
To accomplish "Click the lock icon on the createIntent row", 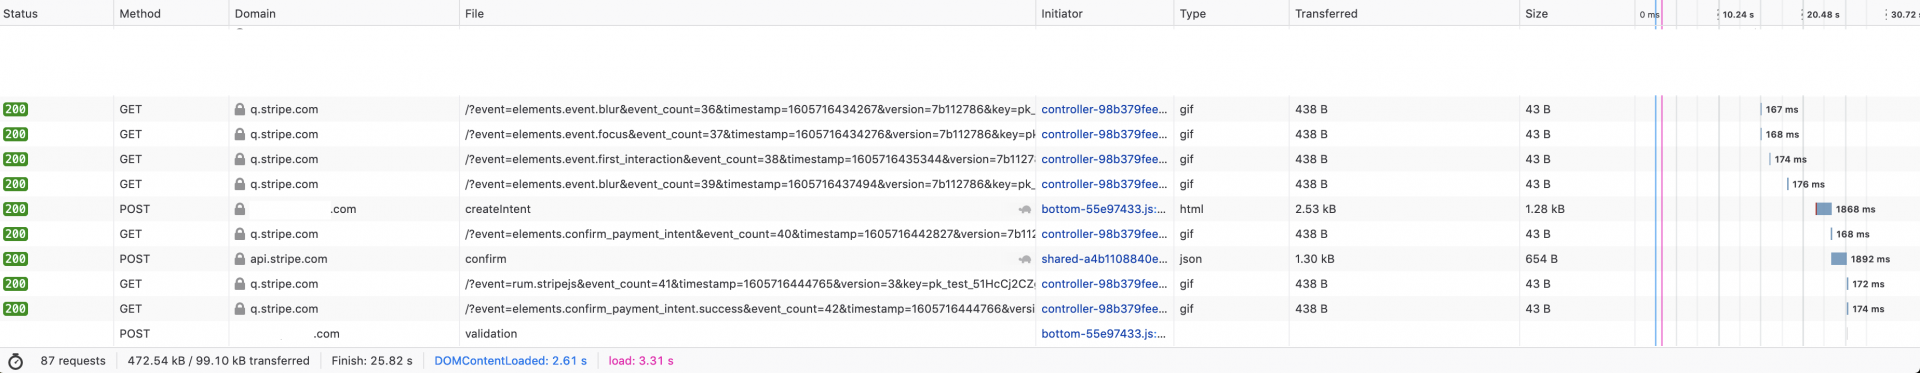I will pos(240,209).
